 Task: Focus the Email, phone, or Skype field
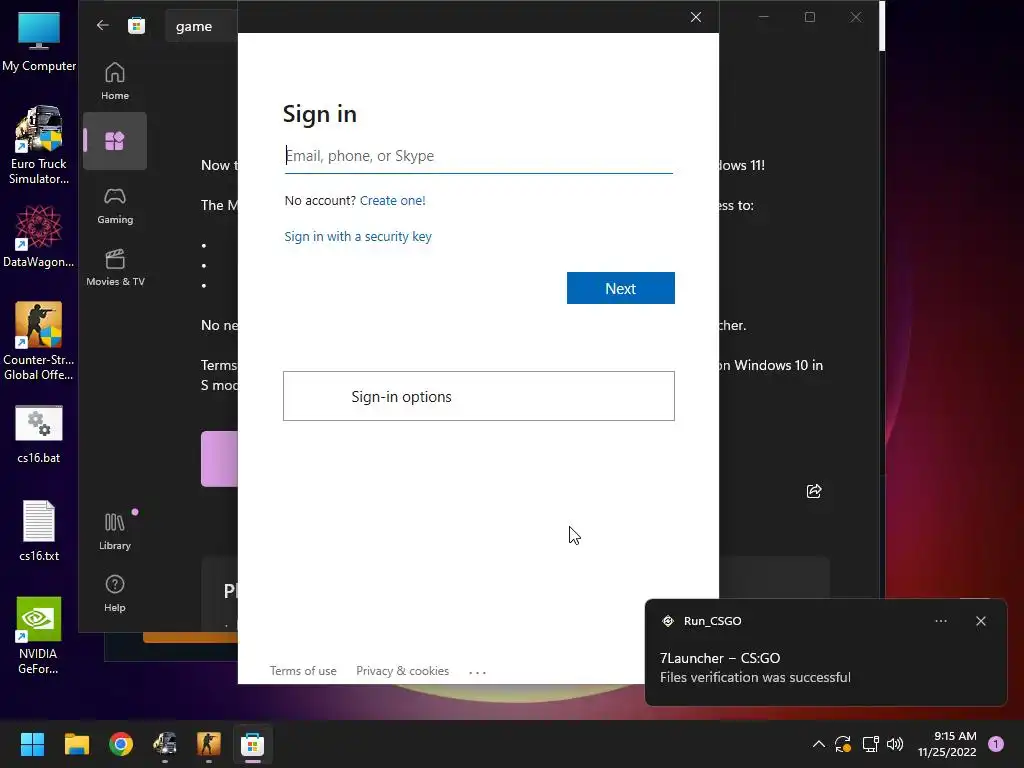(x=479, y=156)
